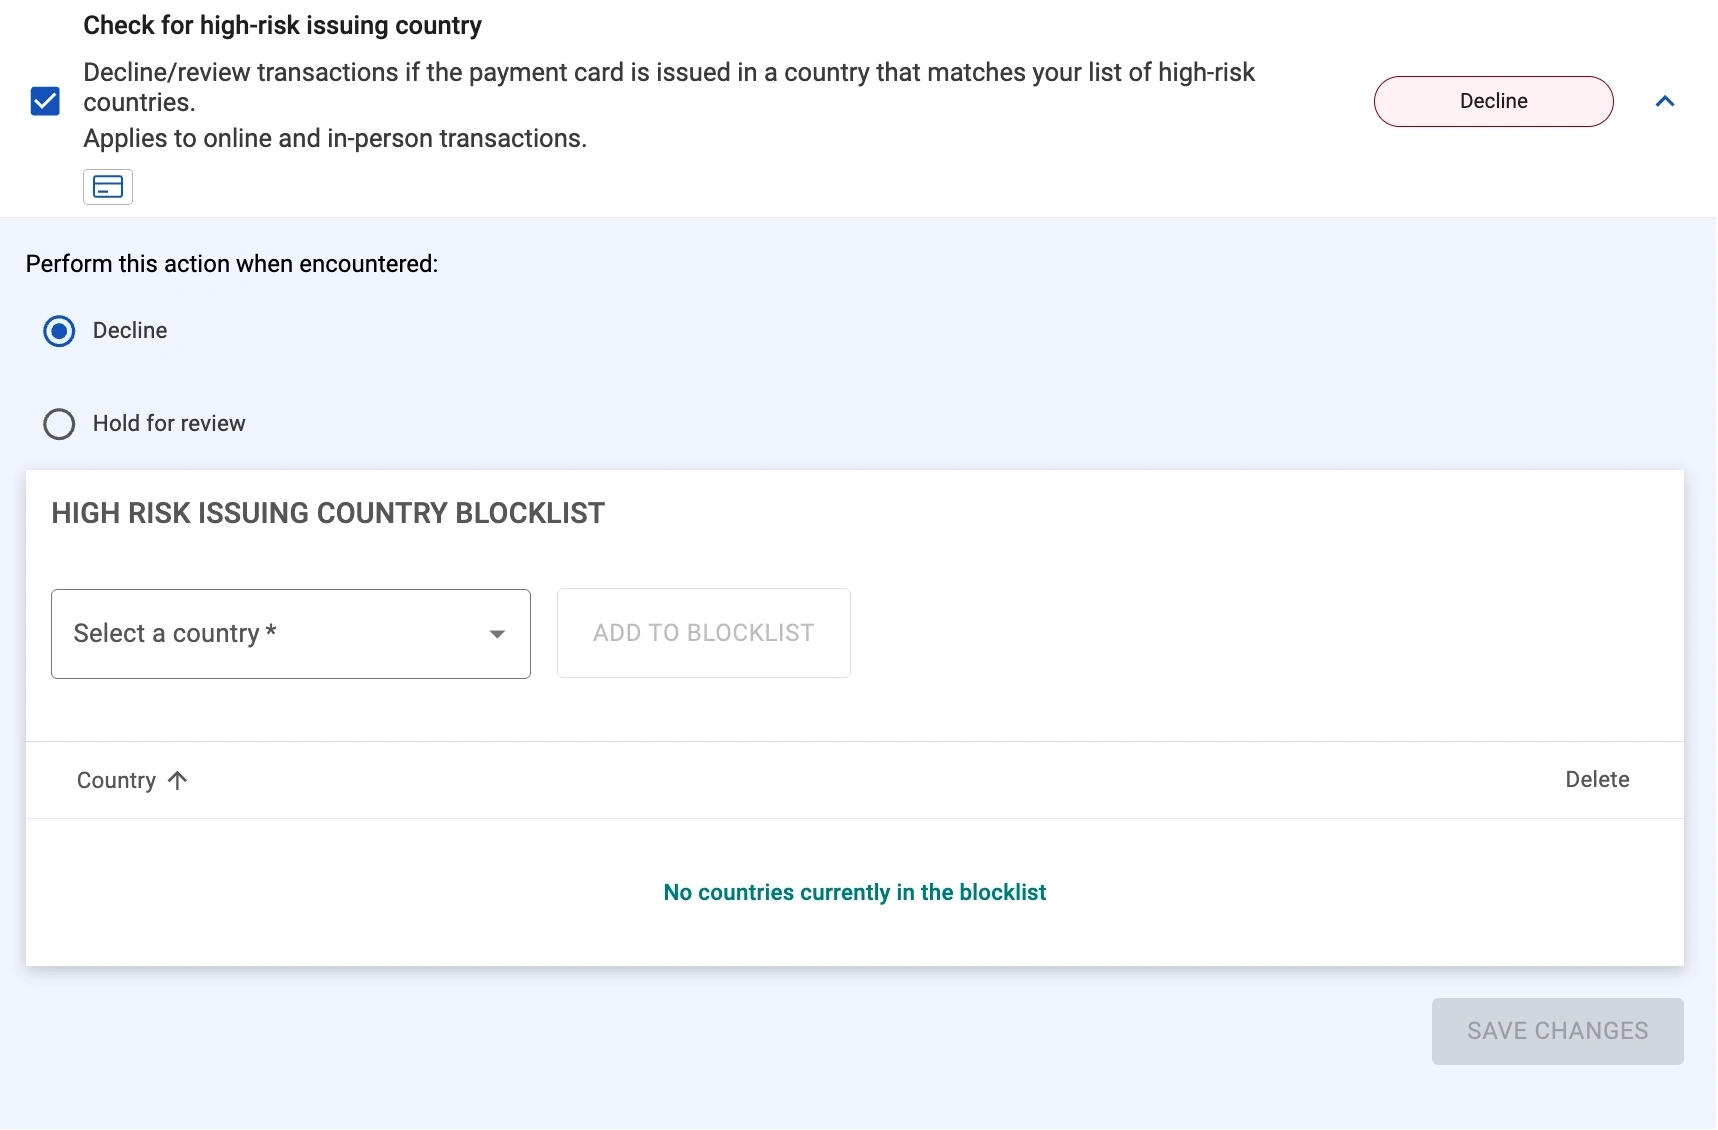Click the Applies to online and in-person text
Image resolution: width=1718 pixels, height=1130 pixels.
[x=335, y=139]
